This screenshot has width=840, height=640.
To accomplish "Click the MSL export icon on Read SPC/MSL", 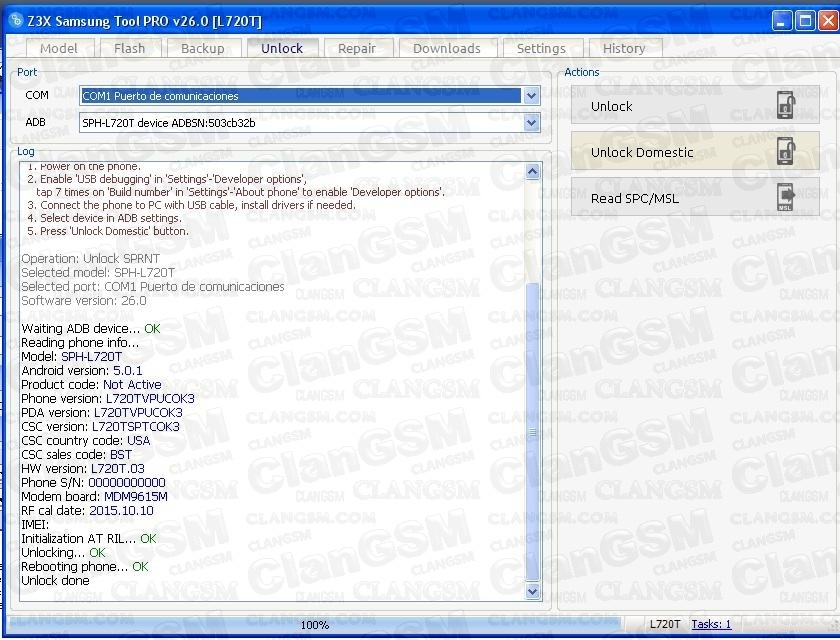I will (786, 197).
